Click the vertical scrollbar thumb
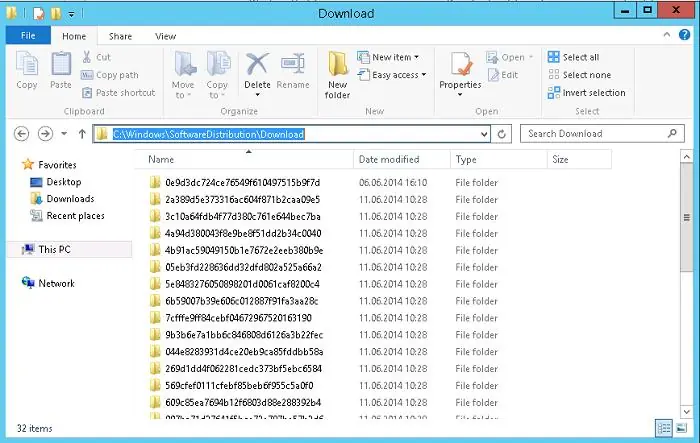Image resolution: width=700 pixels, height=443 pixels. 686,217
